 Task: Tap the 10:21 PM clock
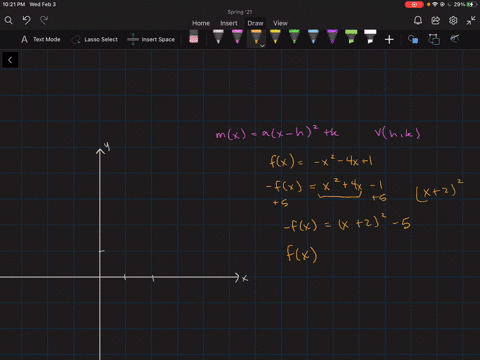(x=14, y=4)
